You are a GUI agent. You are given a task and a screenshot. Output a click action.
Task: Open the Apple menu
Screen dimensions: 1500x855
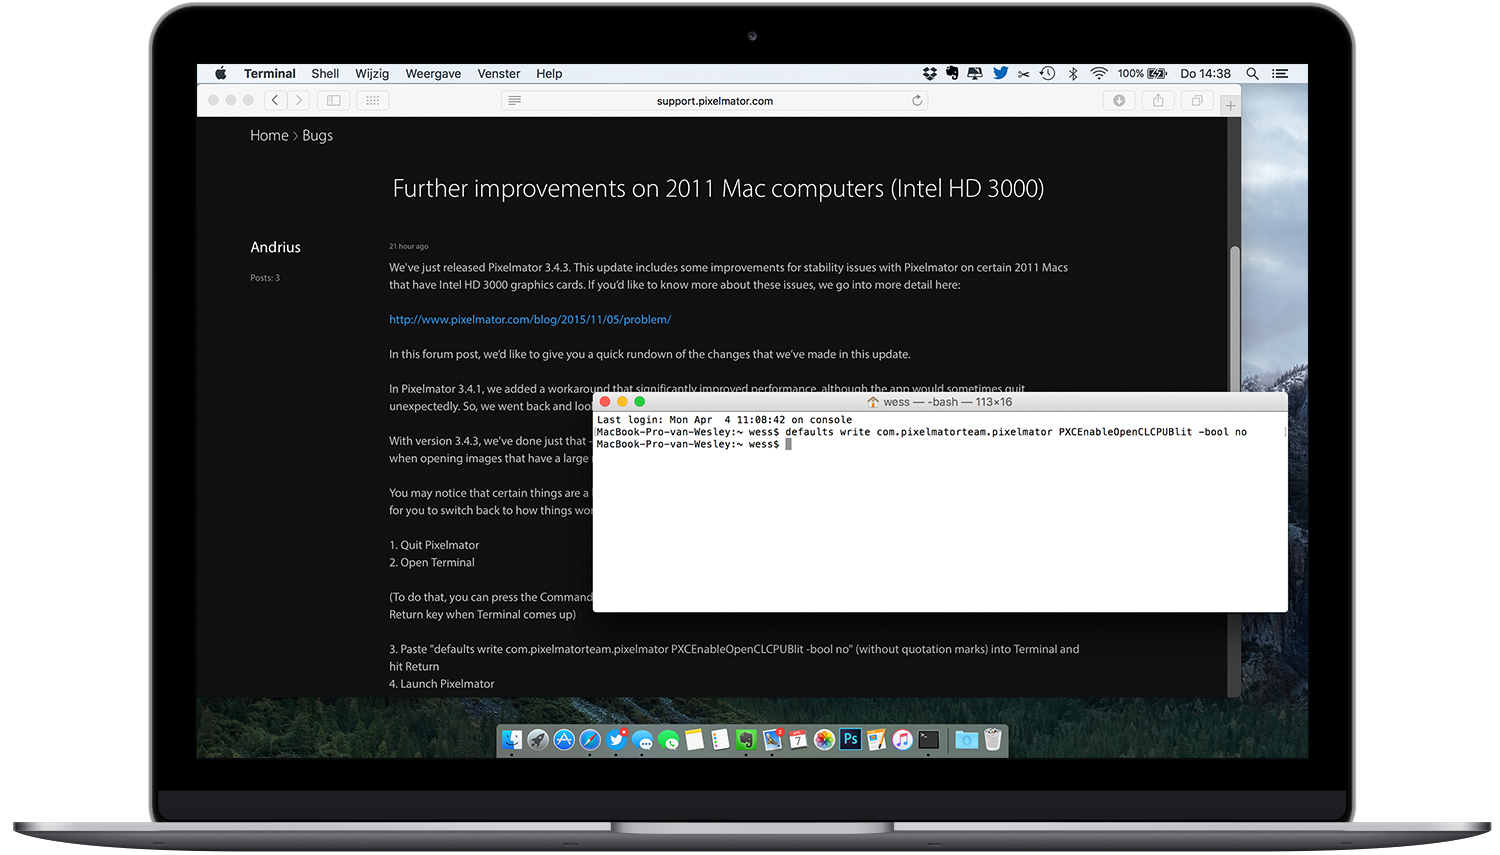[x=221, y=74]
